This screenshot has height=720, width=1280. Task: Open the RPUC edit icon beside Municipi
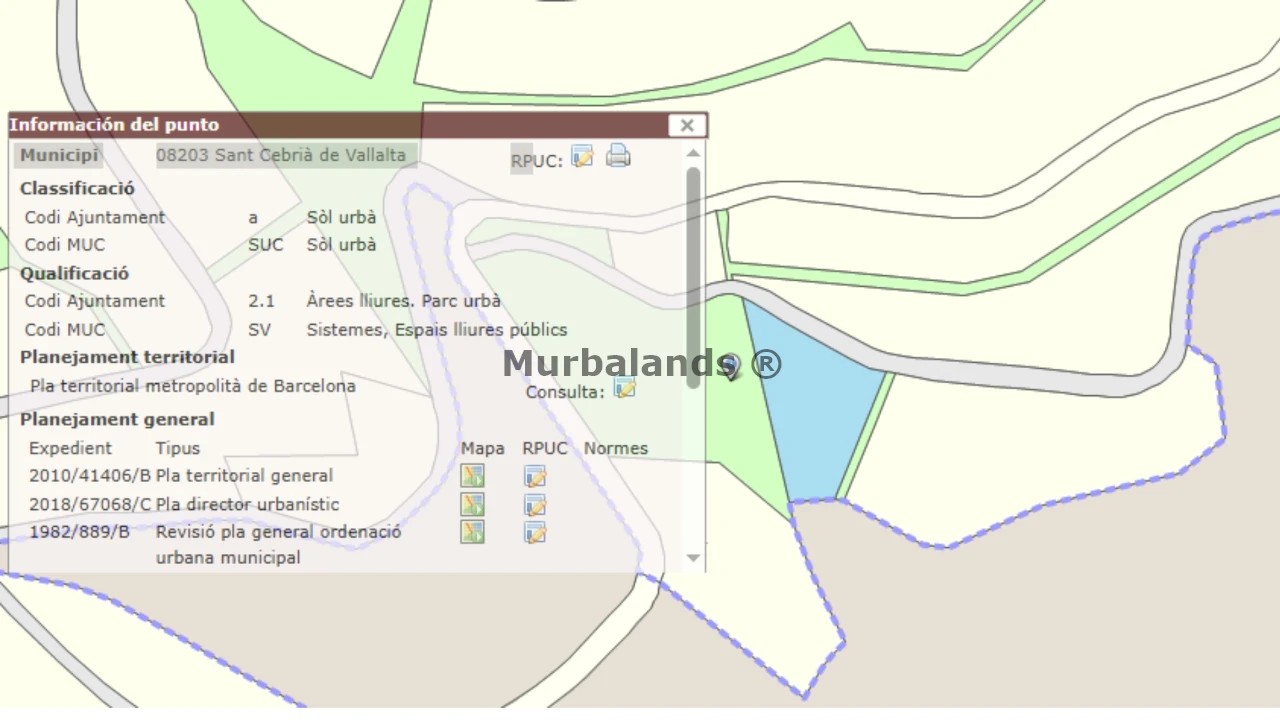click(582, 157)
